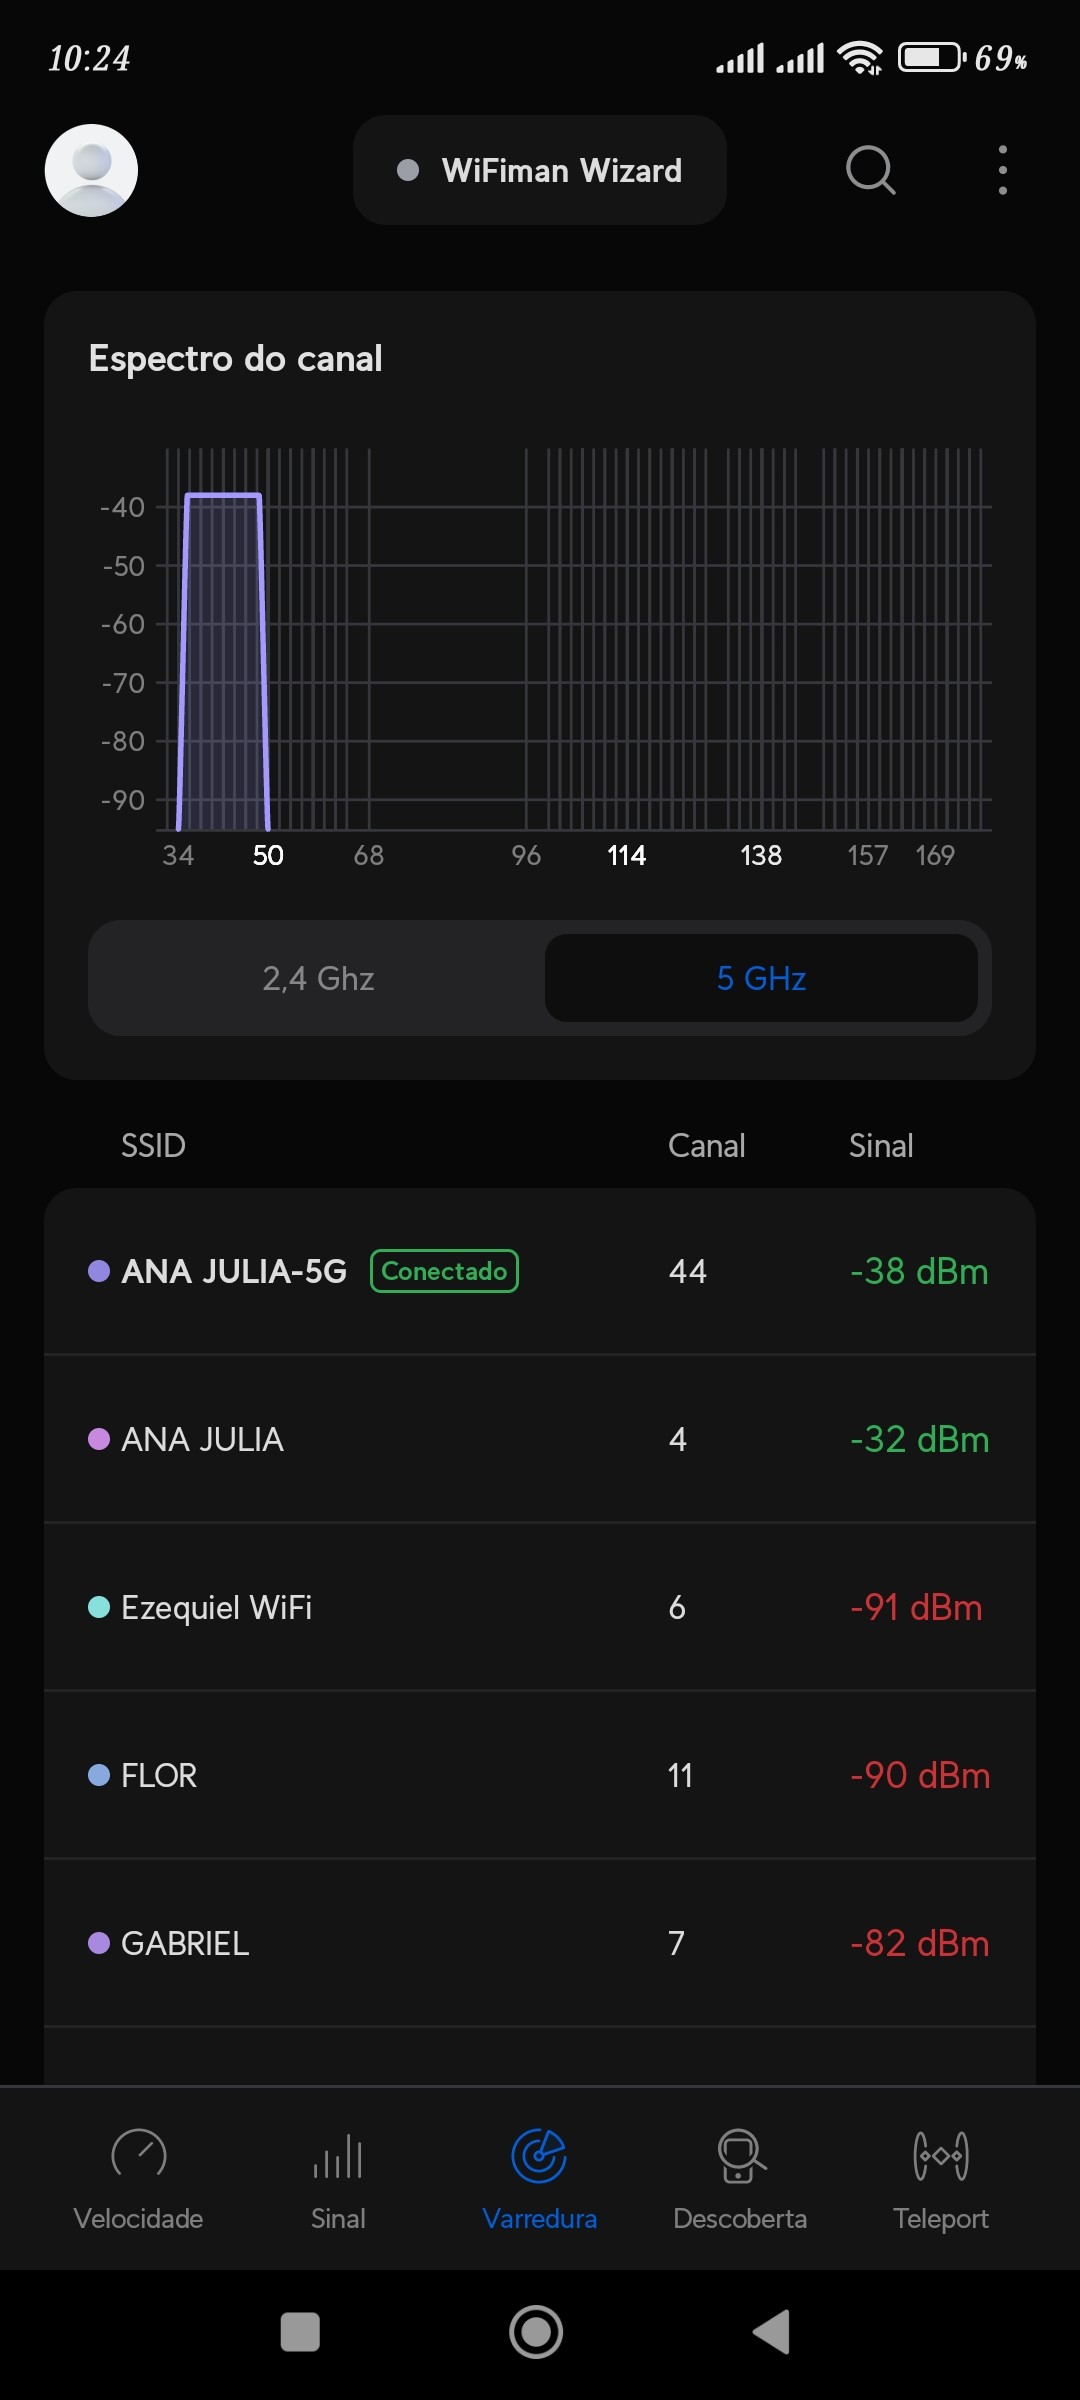This screenshot has width=1080, height=2400.
Task: Click the GABRIEL network color dot
Action: tap(99, 1943)
